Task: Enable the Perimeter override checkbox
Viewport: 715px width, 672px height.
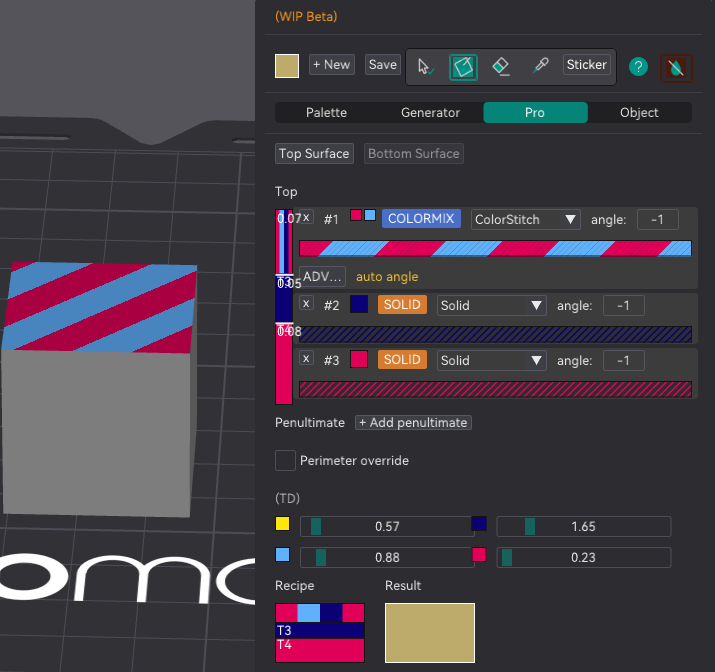Action: coord(285,460)
